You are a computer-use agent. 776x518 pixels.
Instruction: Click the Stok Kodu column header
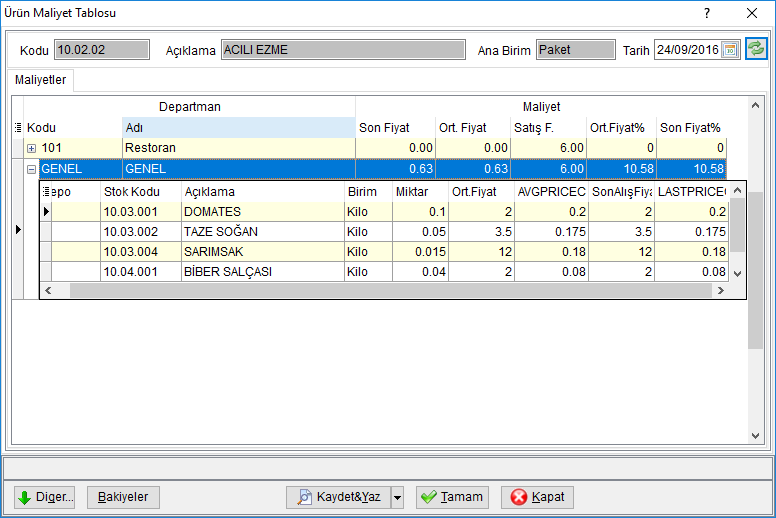click(141, 192)
